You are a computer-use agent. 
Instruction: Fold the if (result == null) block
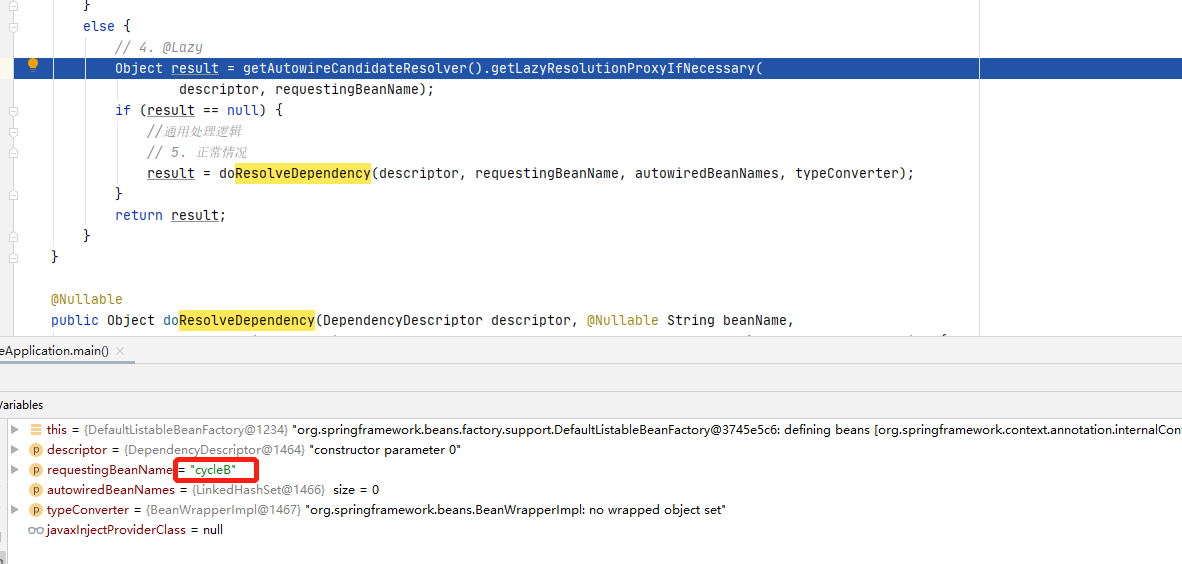click(14, 110)
